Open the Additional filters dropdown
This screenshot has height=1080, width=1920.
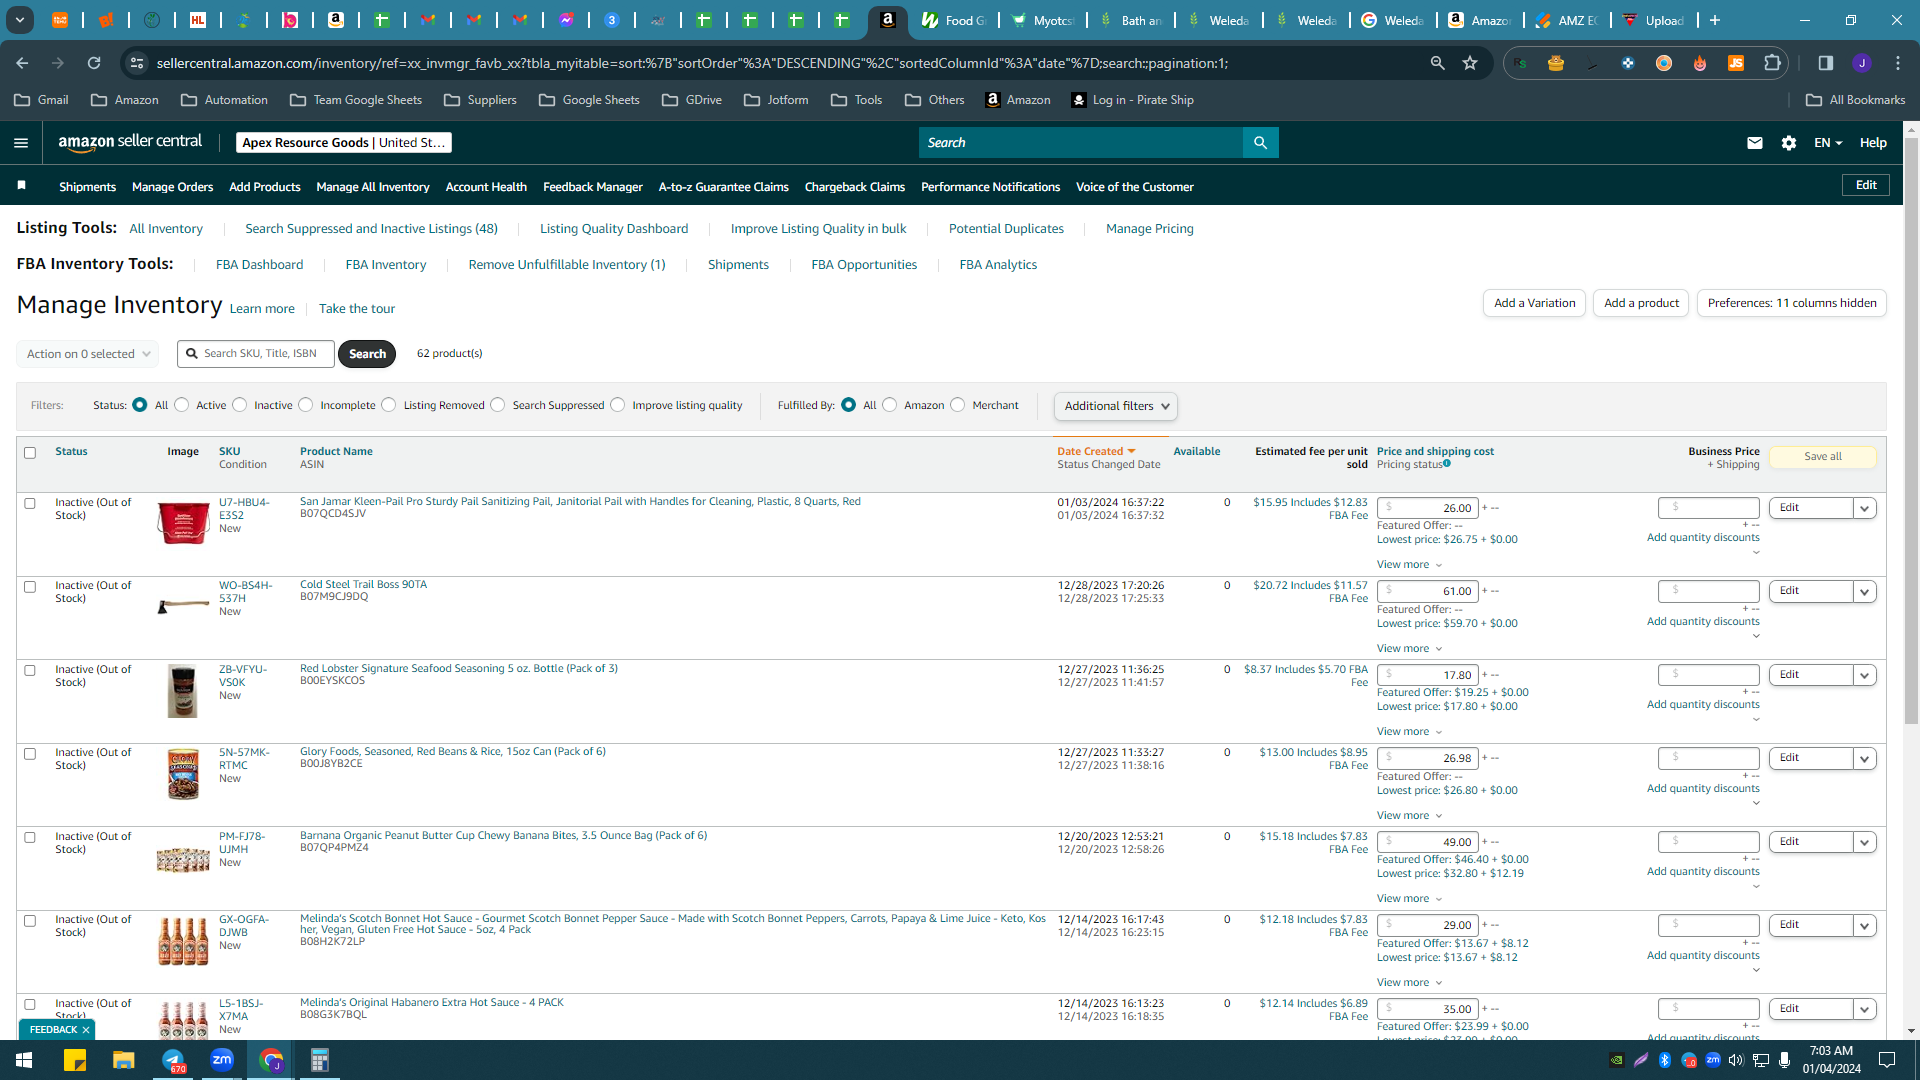(1115, 406)
